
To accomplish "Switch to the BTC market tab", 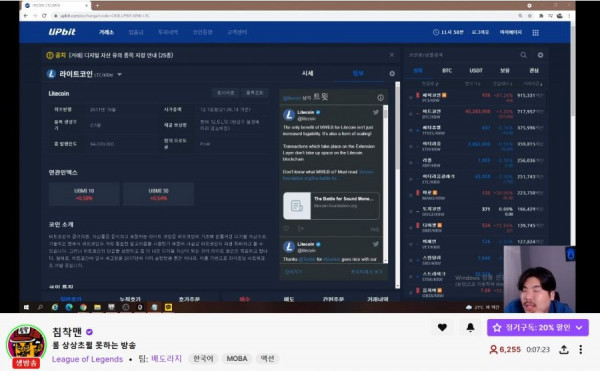I will click(x=447, y=71).
